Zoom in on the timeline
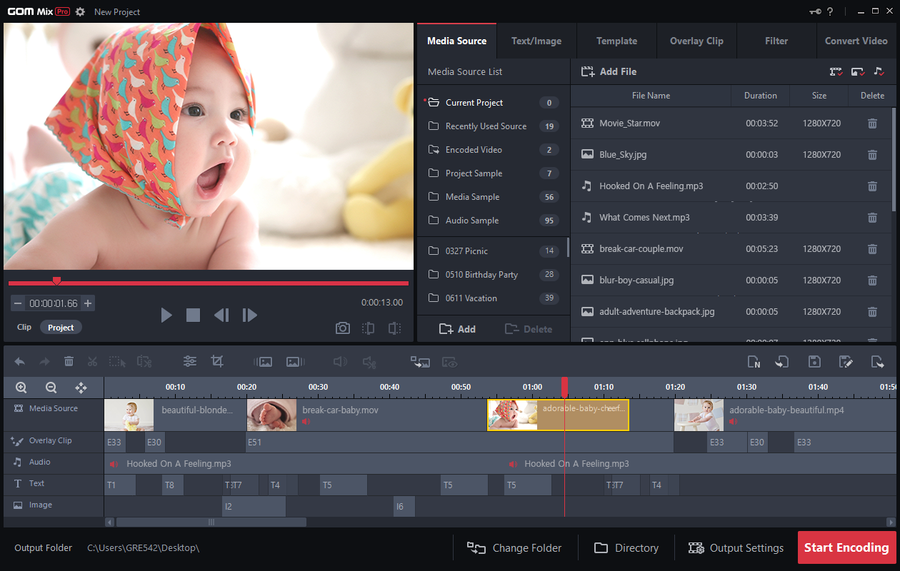900x571 pixels. pyautogui.click(x=21, y=387)
